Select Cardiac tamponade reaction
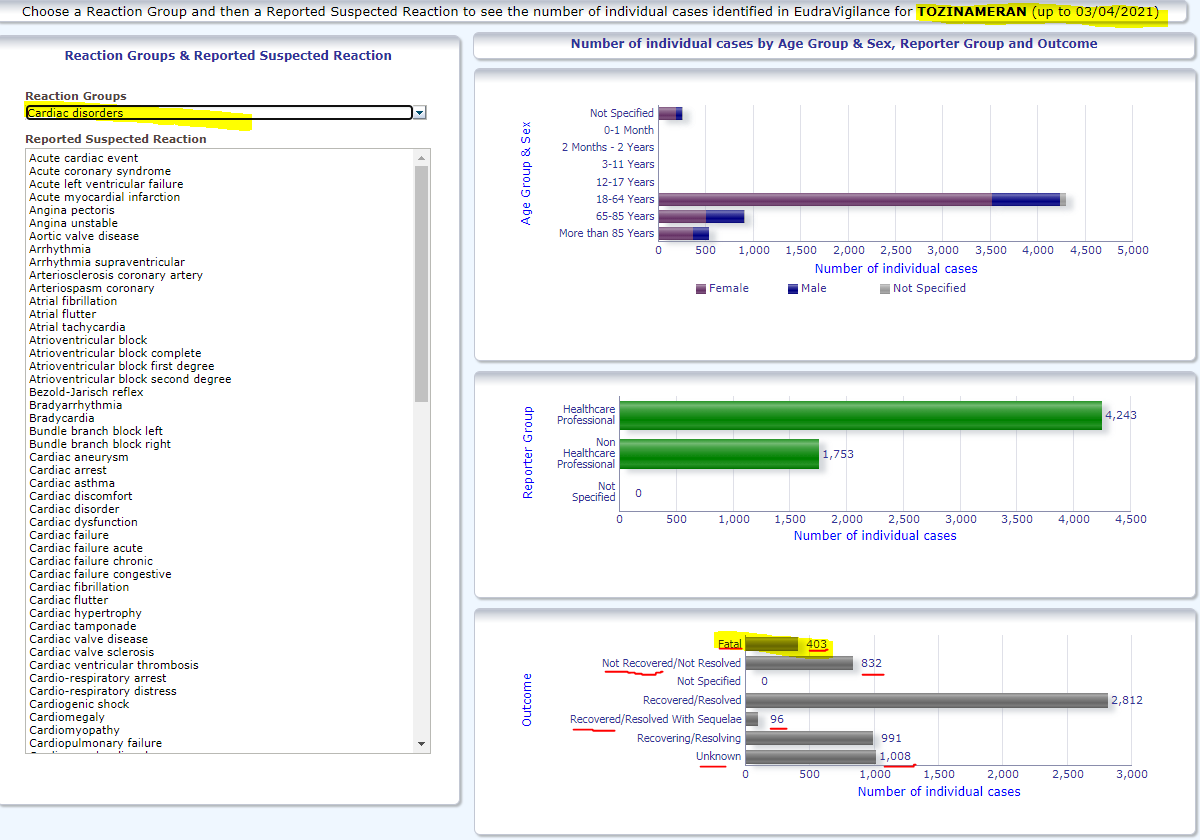 point(83,626)
